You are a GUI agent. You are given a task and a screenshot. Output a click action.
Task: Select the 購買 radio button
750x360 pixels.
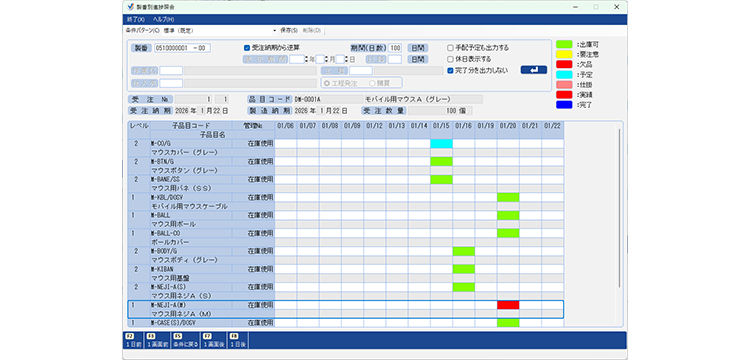click(x=372, y=83)
